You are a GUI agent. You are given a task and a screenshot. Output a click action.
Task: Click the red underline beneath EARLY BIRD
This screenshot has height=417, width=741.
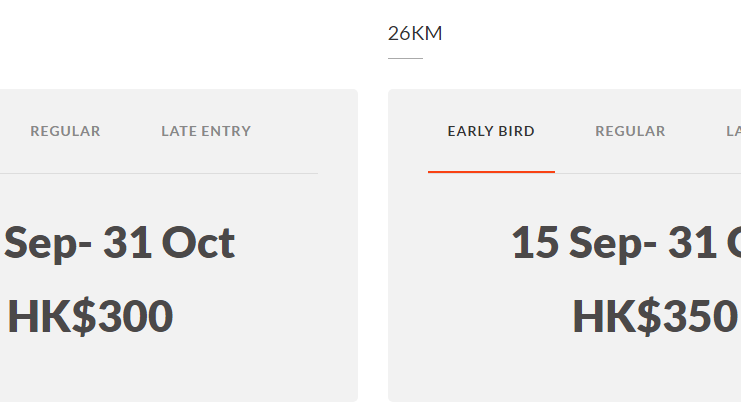pyautogui.click(x=491, y=172)
